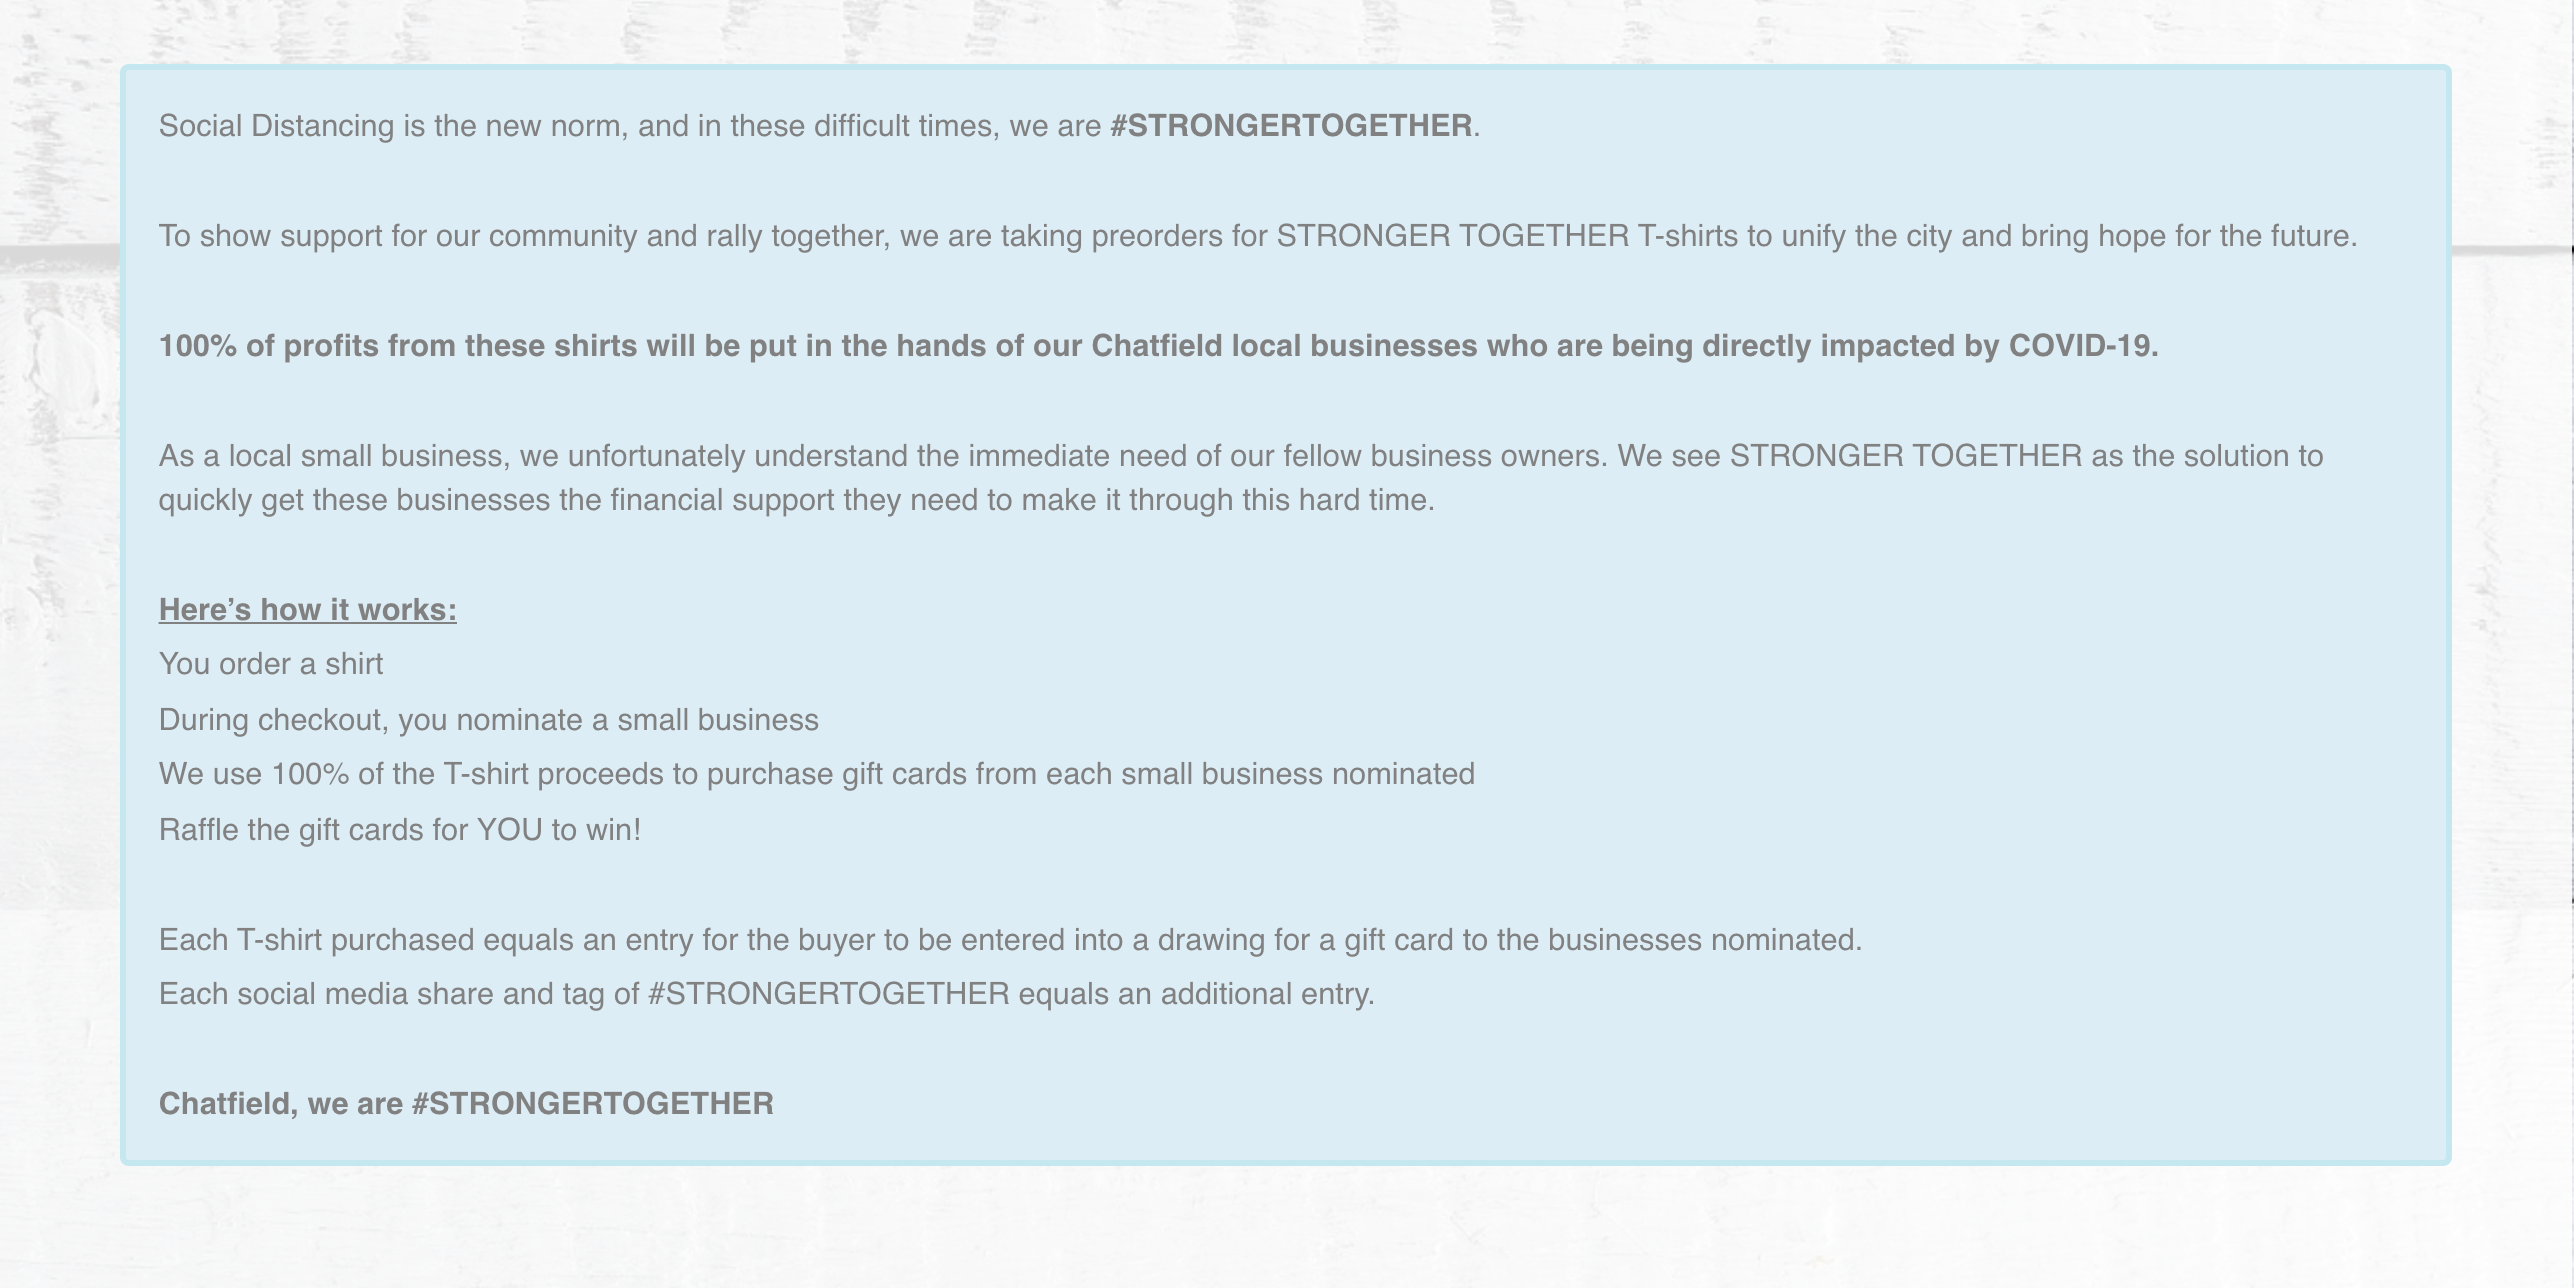Click 'Each social media share and tag' sentence
The height and width of the screenshot is (1288, 2574).
pos(767,994)
